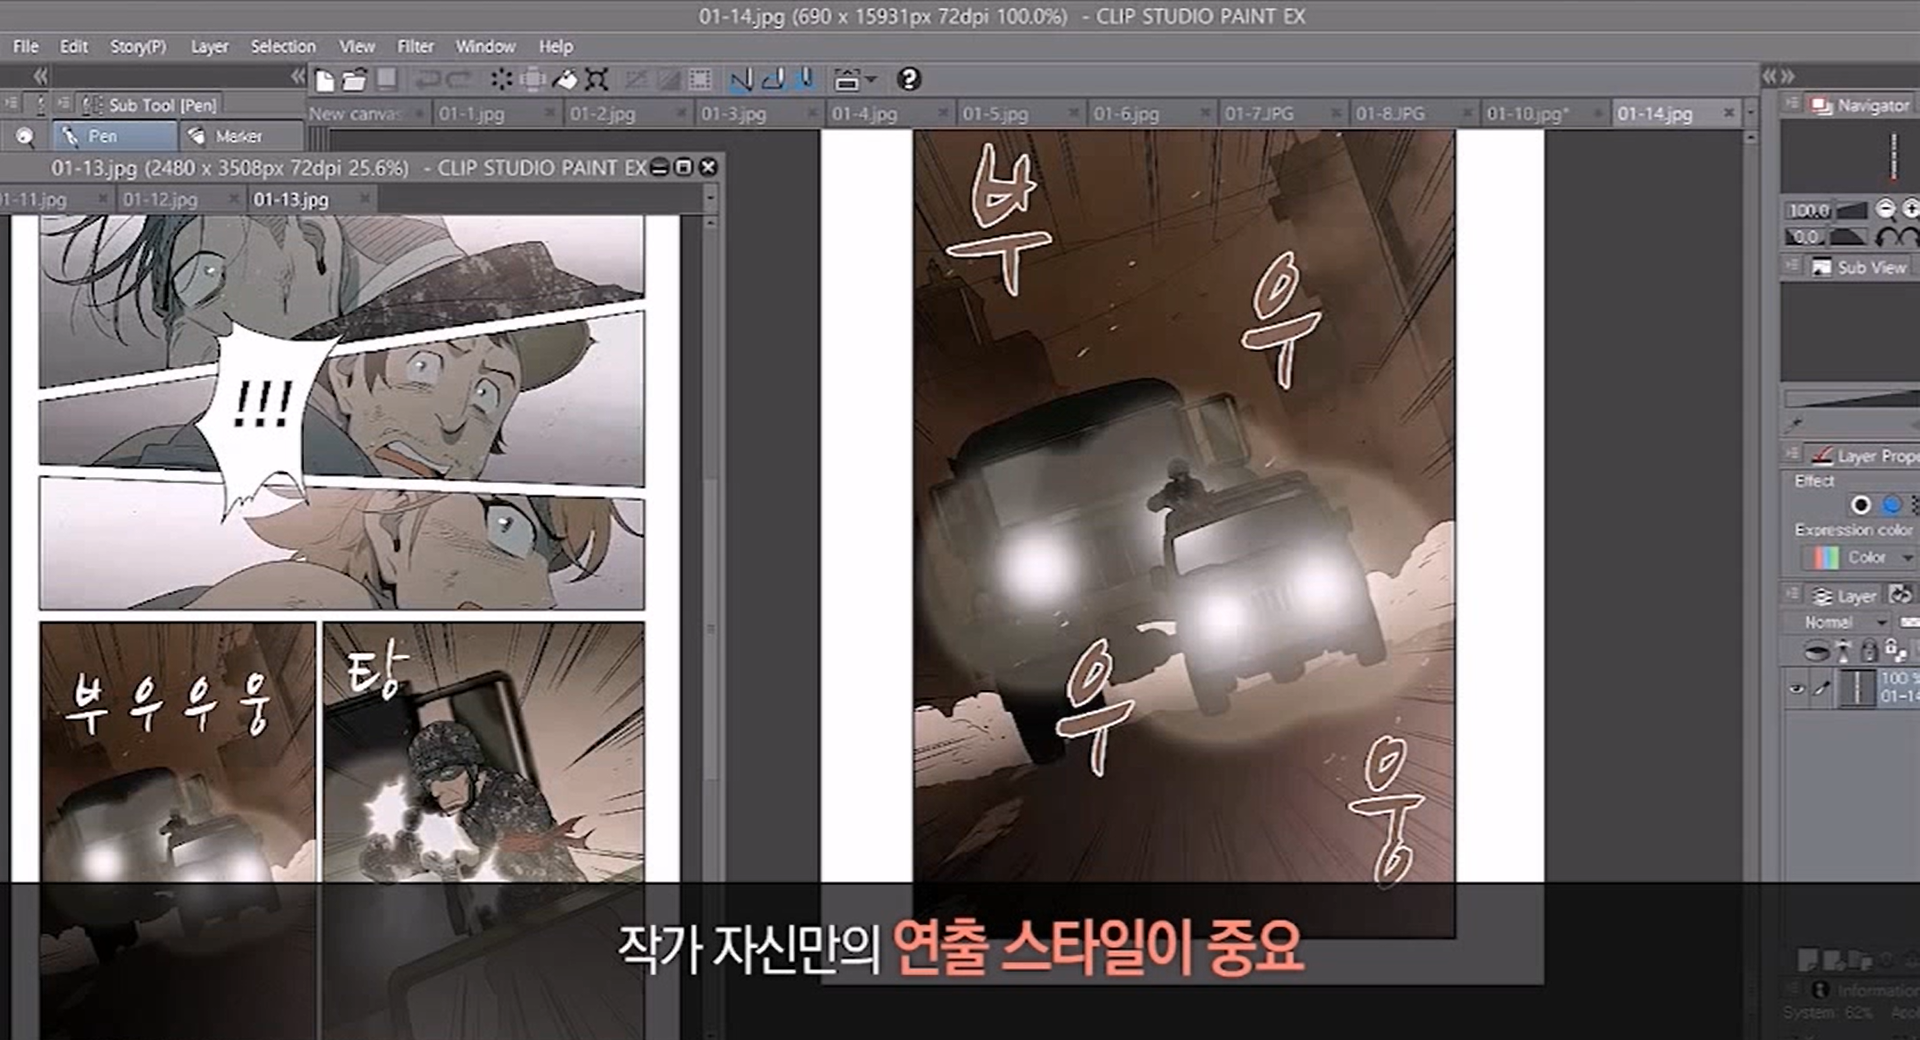
Task: Click the Deselect icon in the toolbar
Action: coord(636,80)
